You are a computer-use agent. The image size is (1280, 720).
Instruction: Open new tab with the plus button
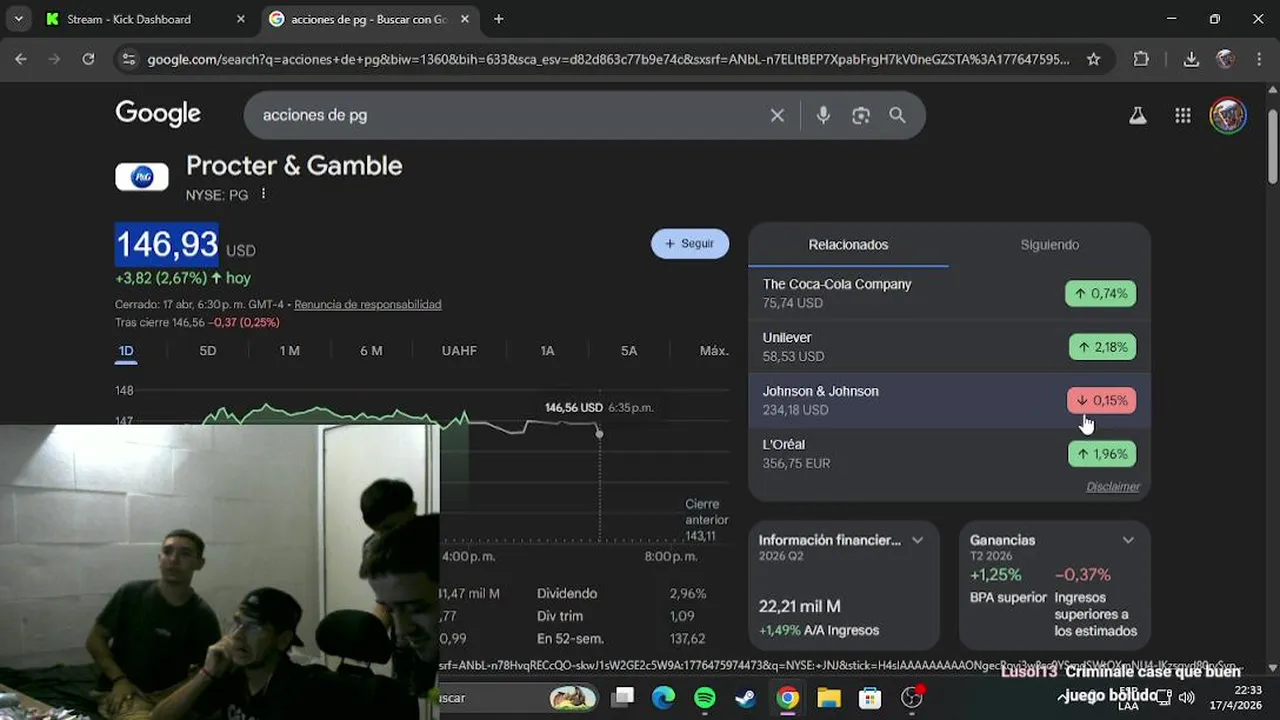pyautogui.click(x=498, y=19)
